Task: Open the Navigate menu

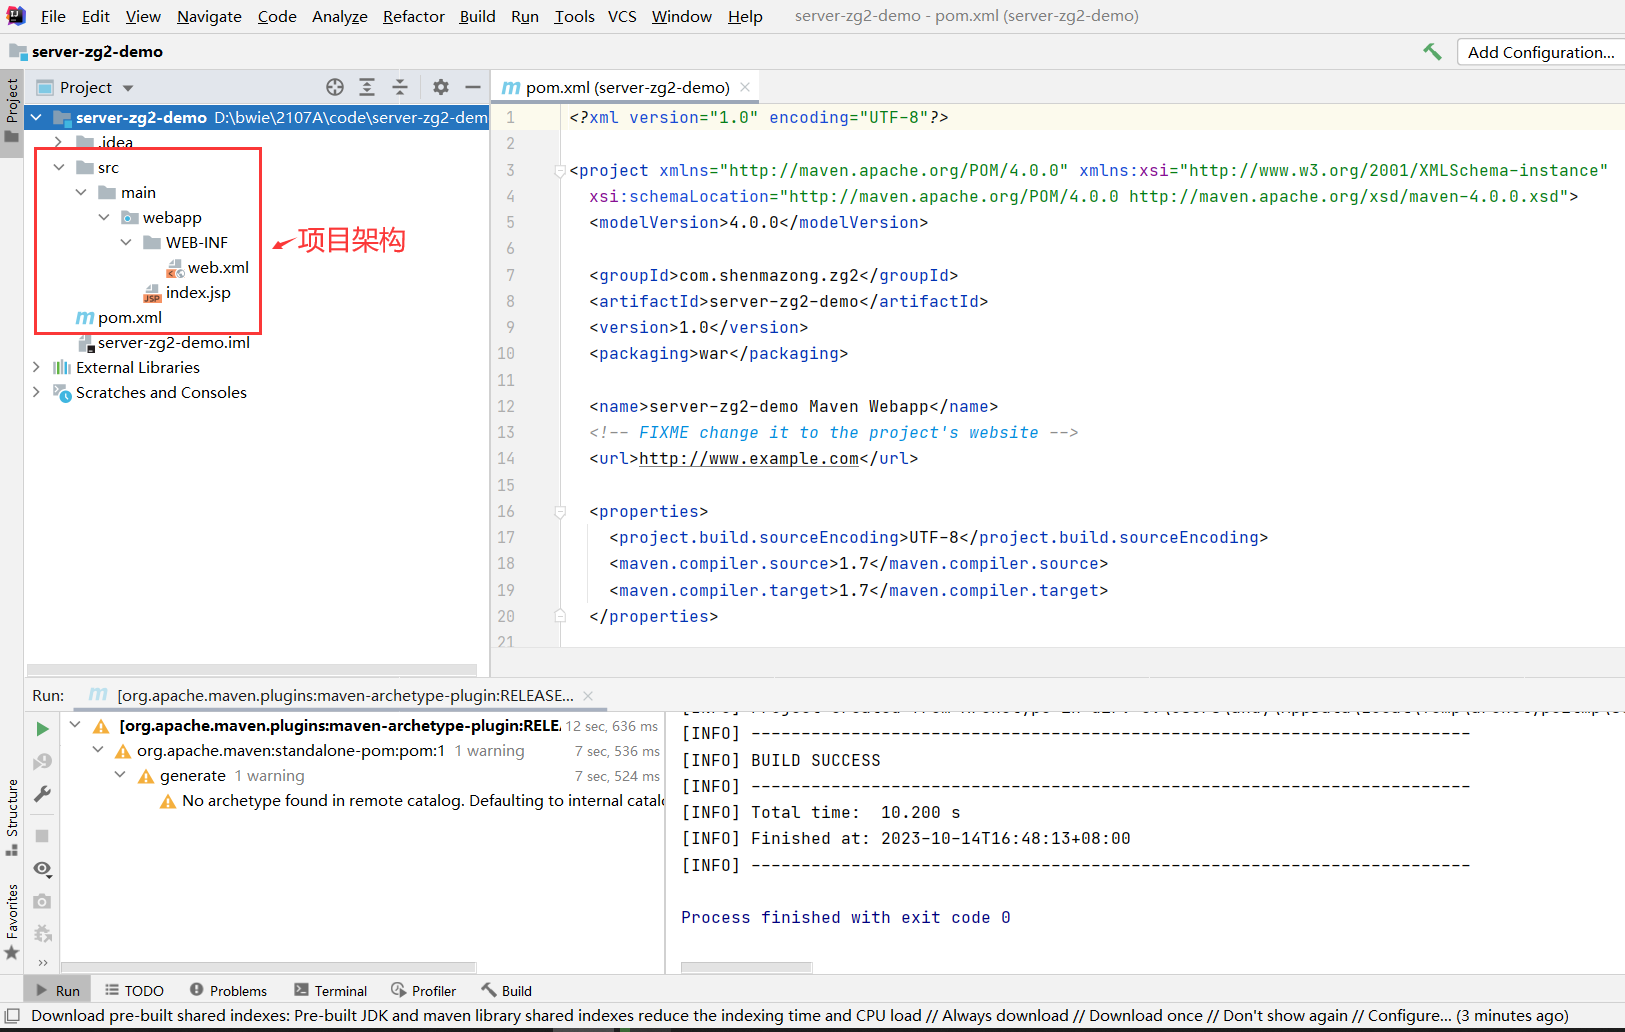Action: [209, 16]
